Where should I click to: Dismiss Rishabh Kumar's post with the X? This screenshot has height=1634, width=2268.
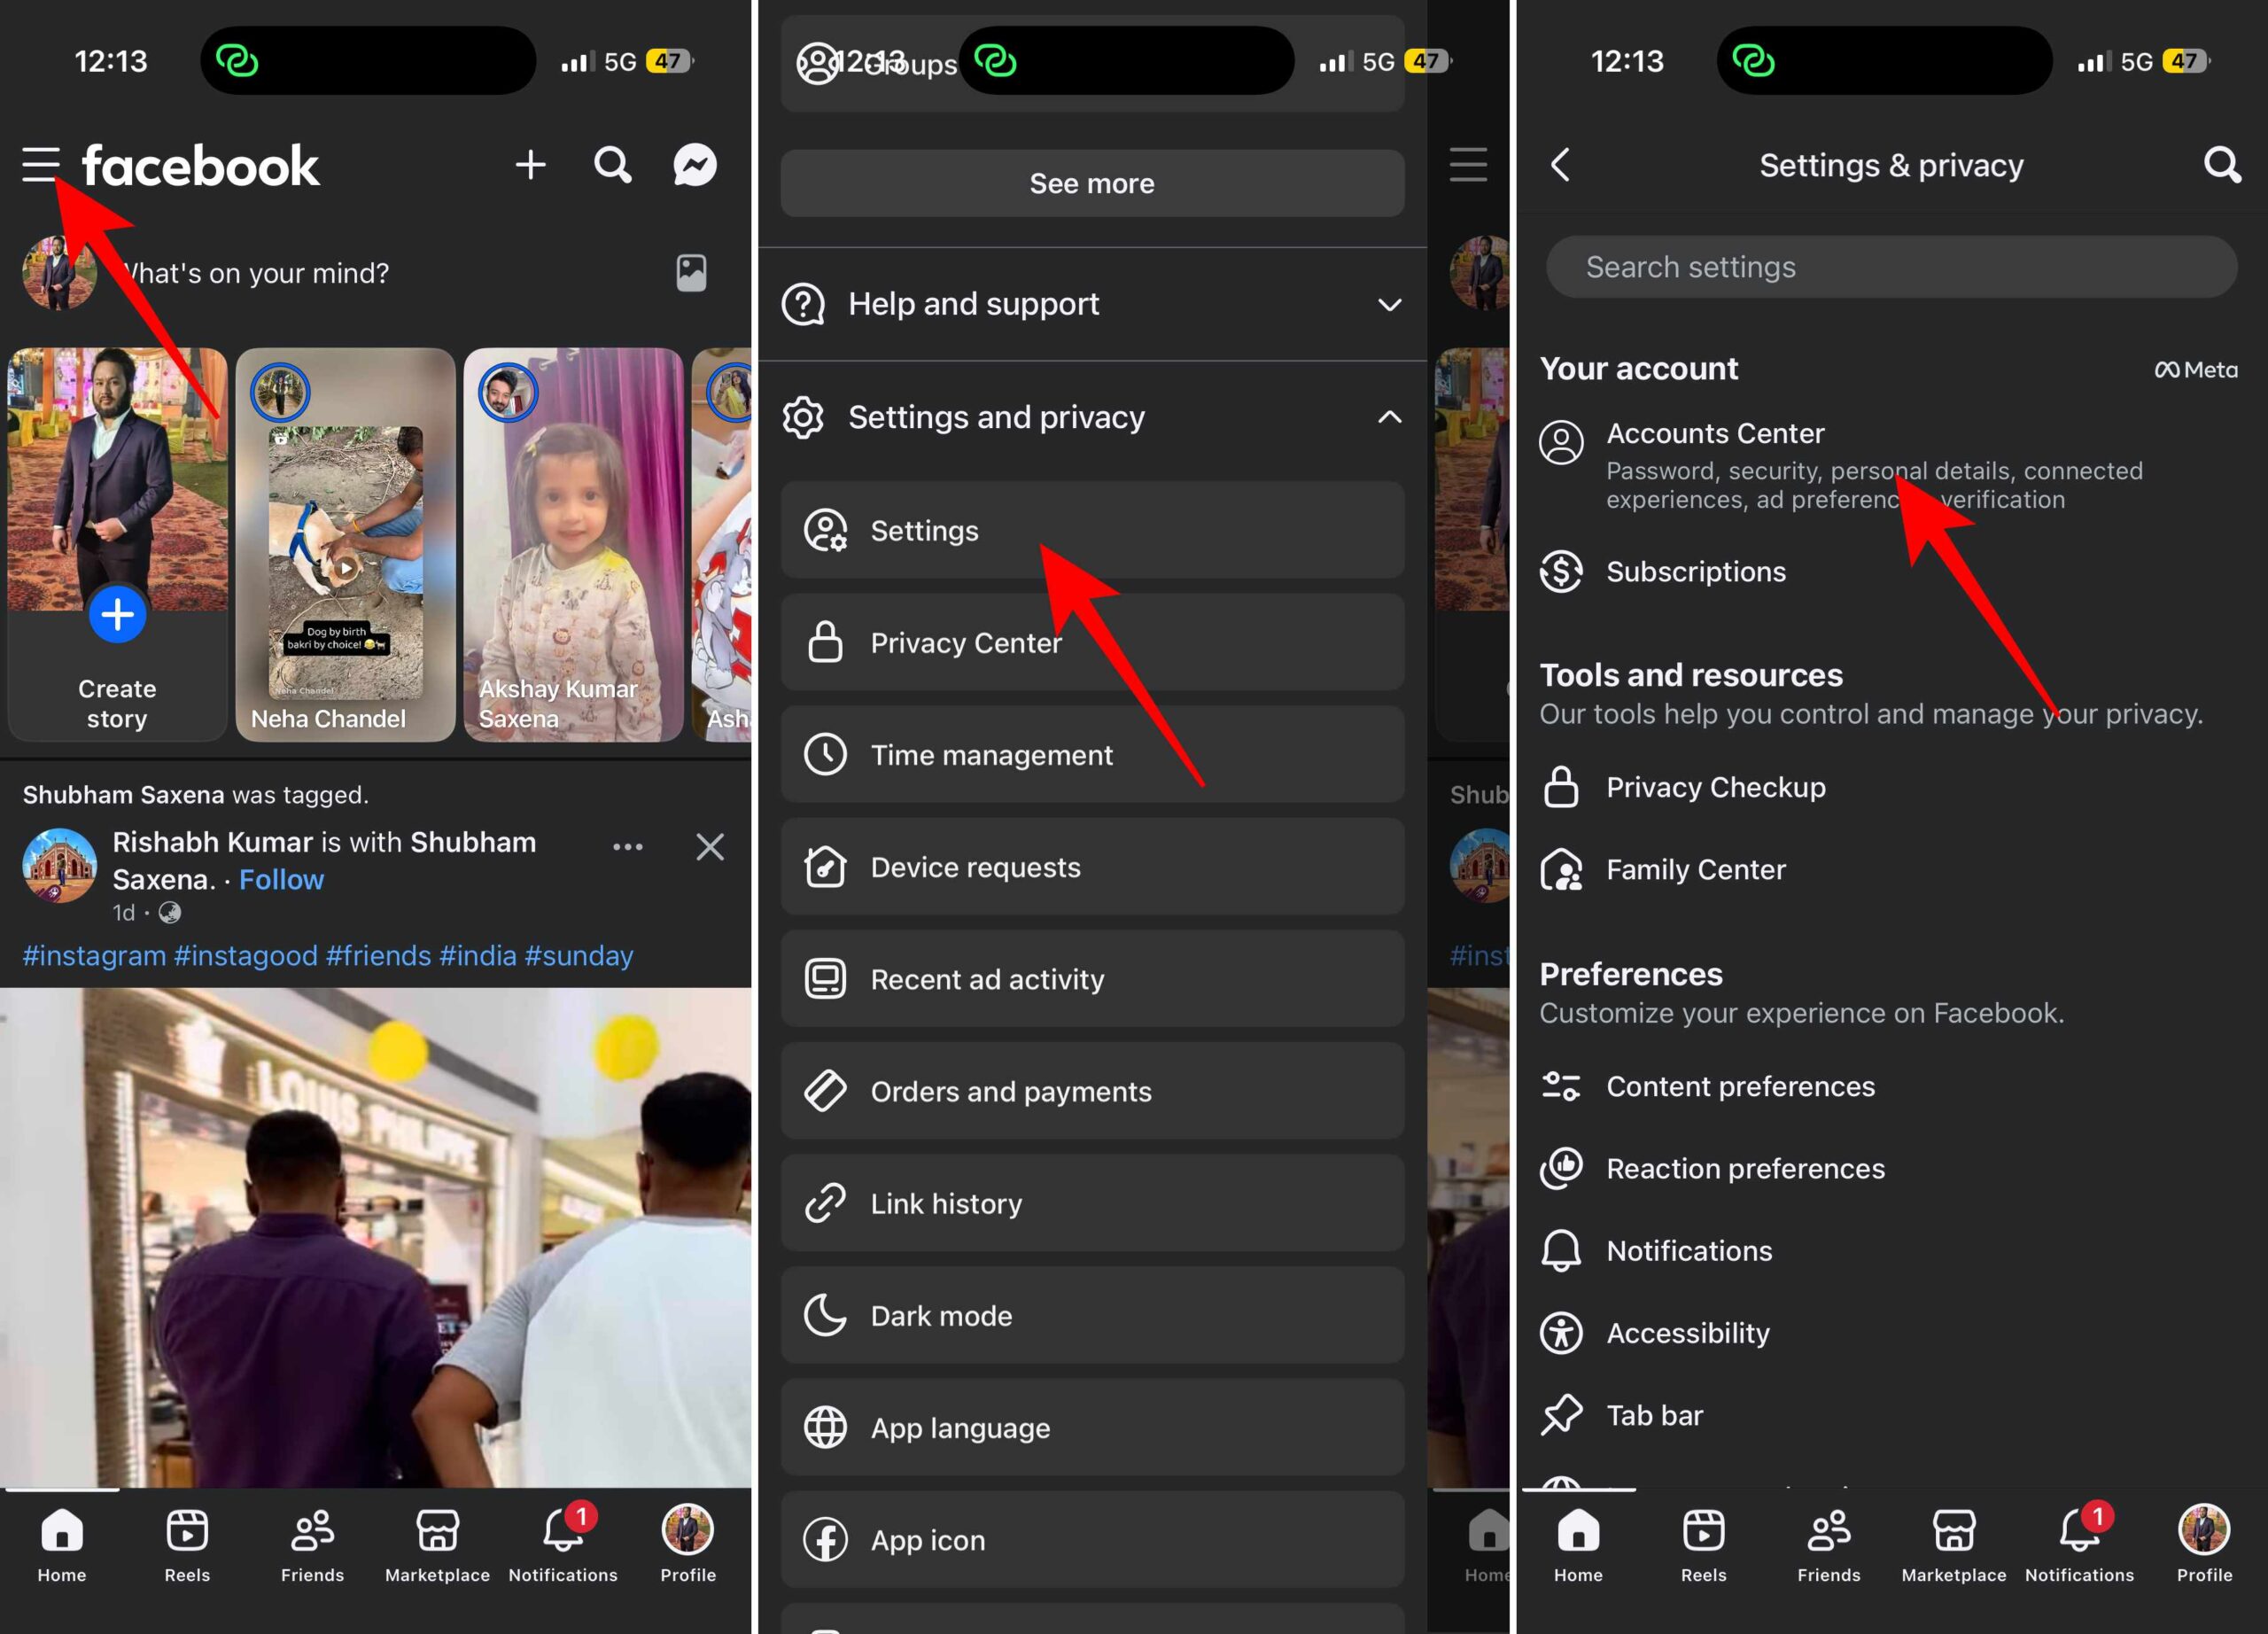click(710, 847)
